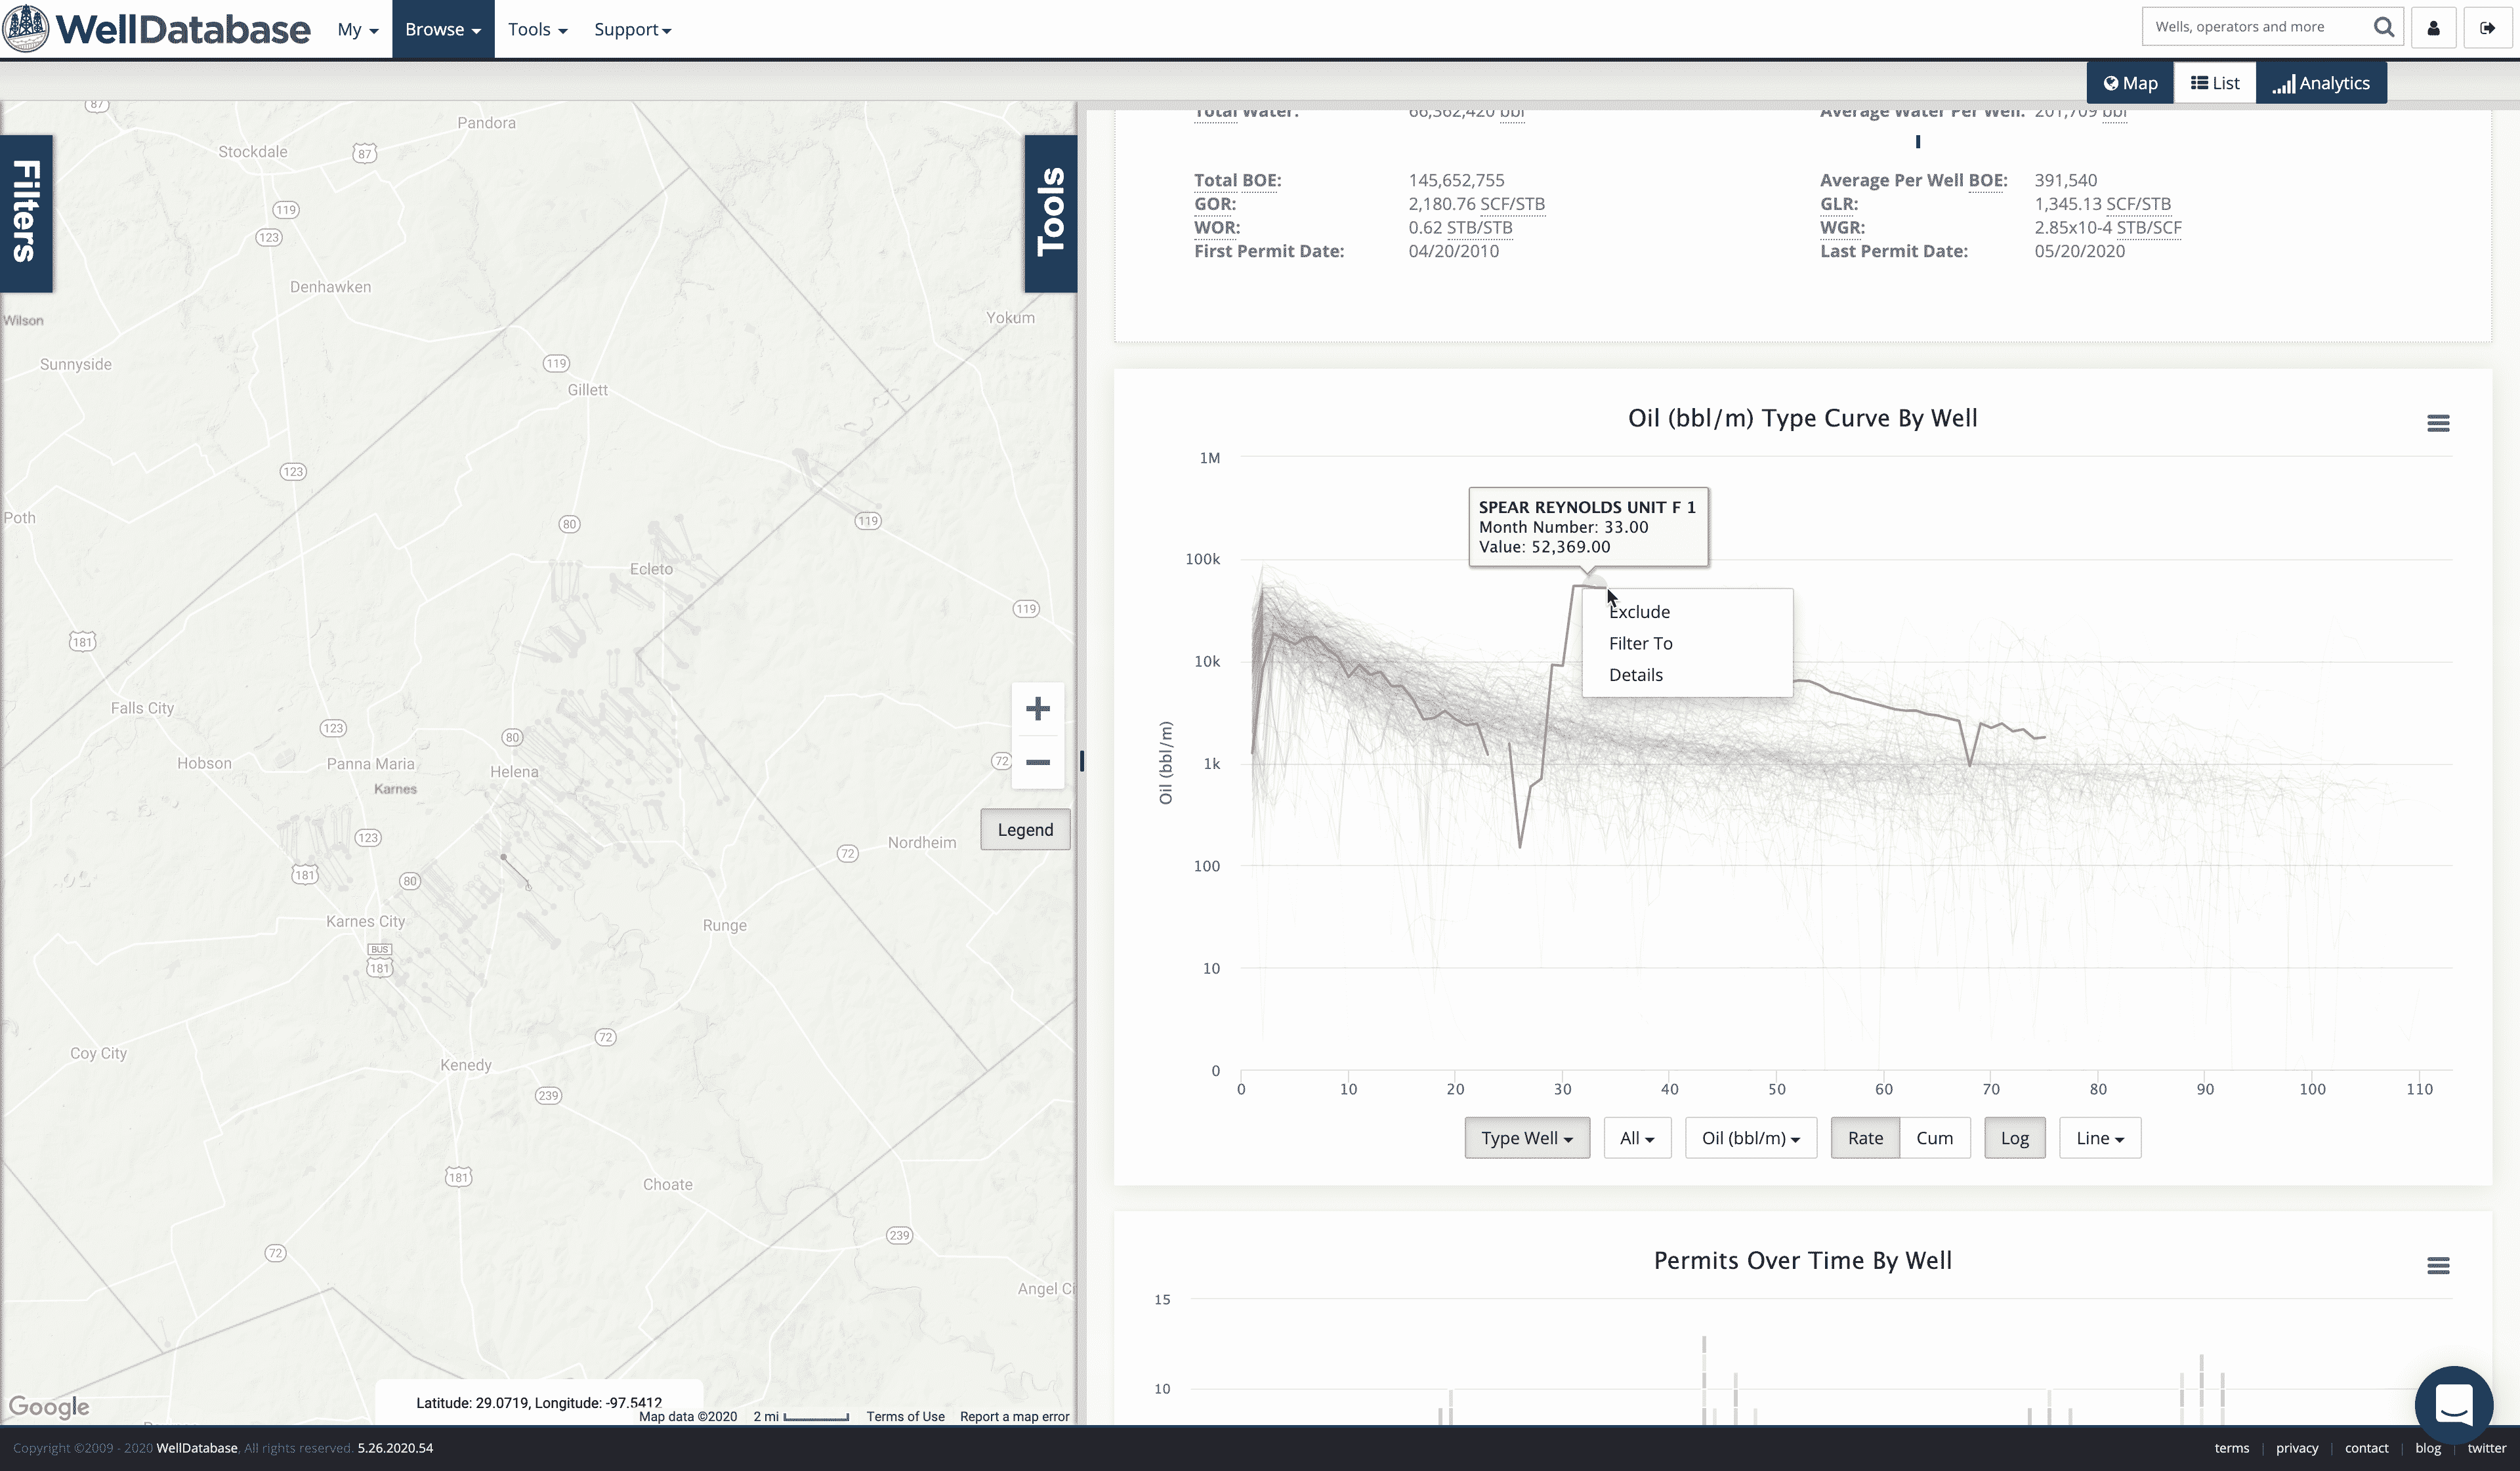
Task: Select the Rate mode button
Action: [x=1864, y=1138]
